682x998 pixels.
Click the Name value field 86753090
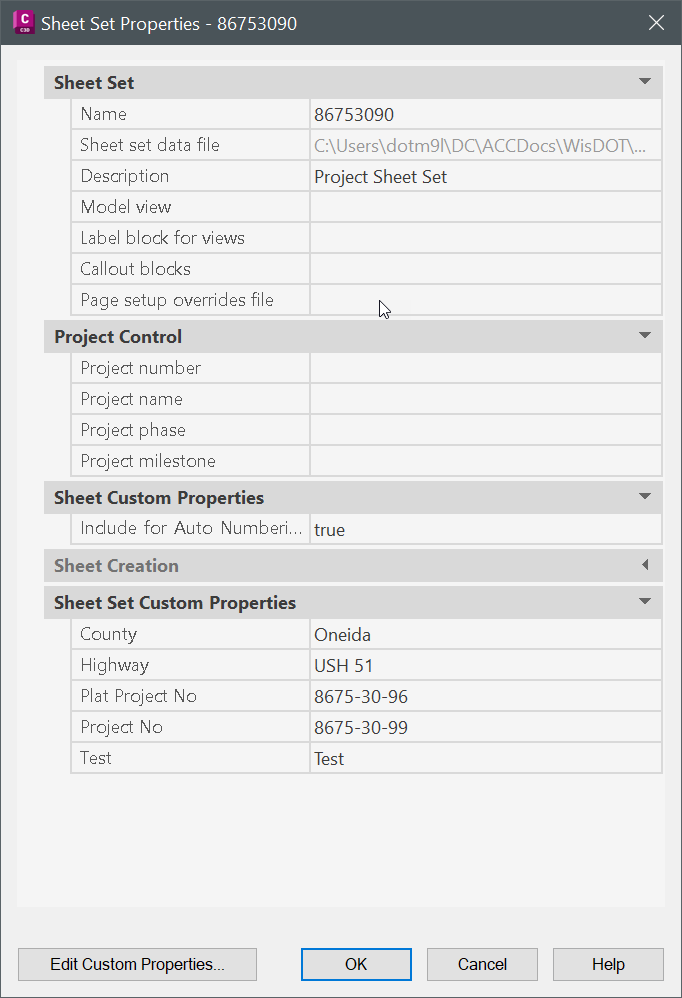pos(485,115)
